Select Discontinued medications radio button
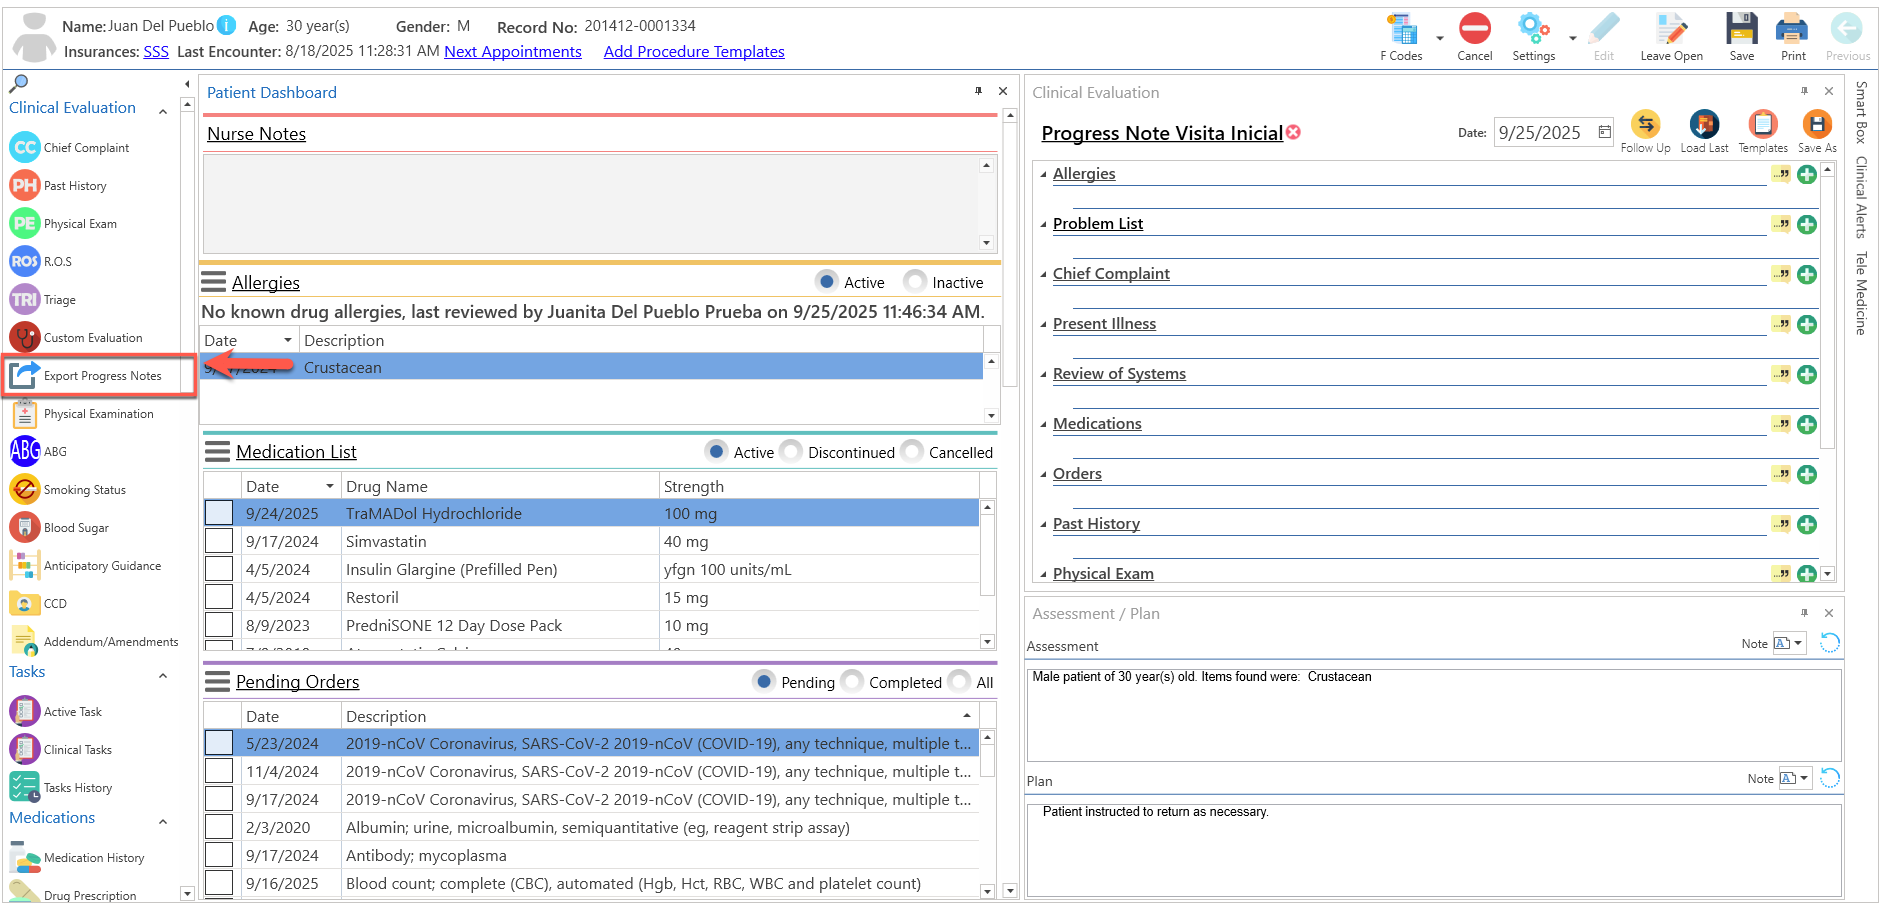 791,451
